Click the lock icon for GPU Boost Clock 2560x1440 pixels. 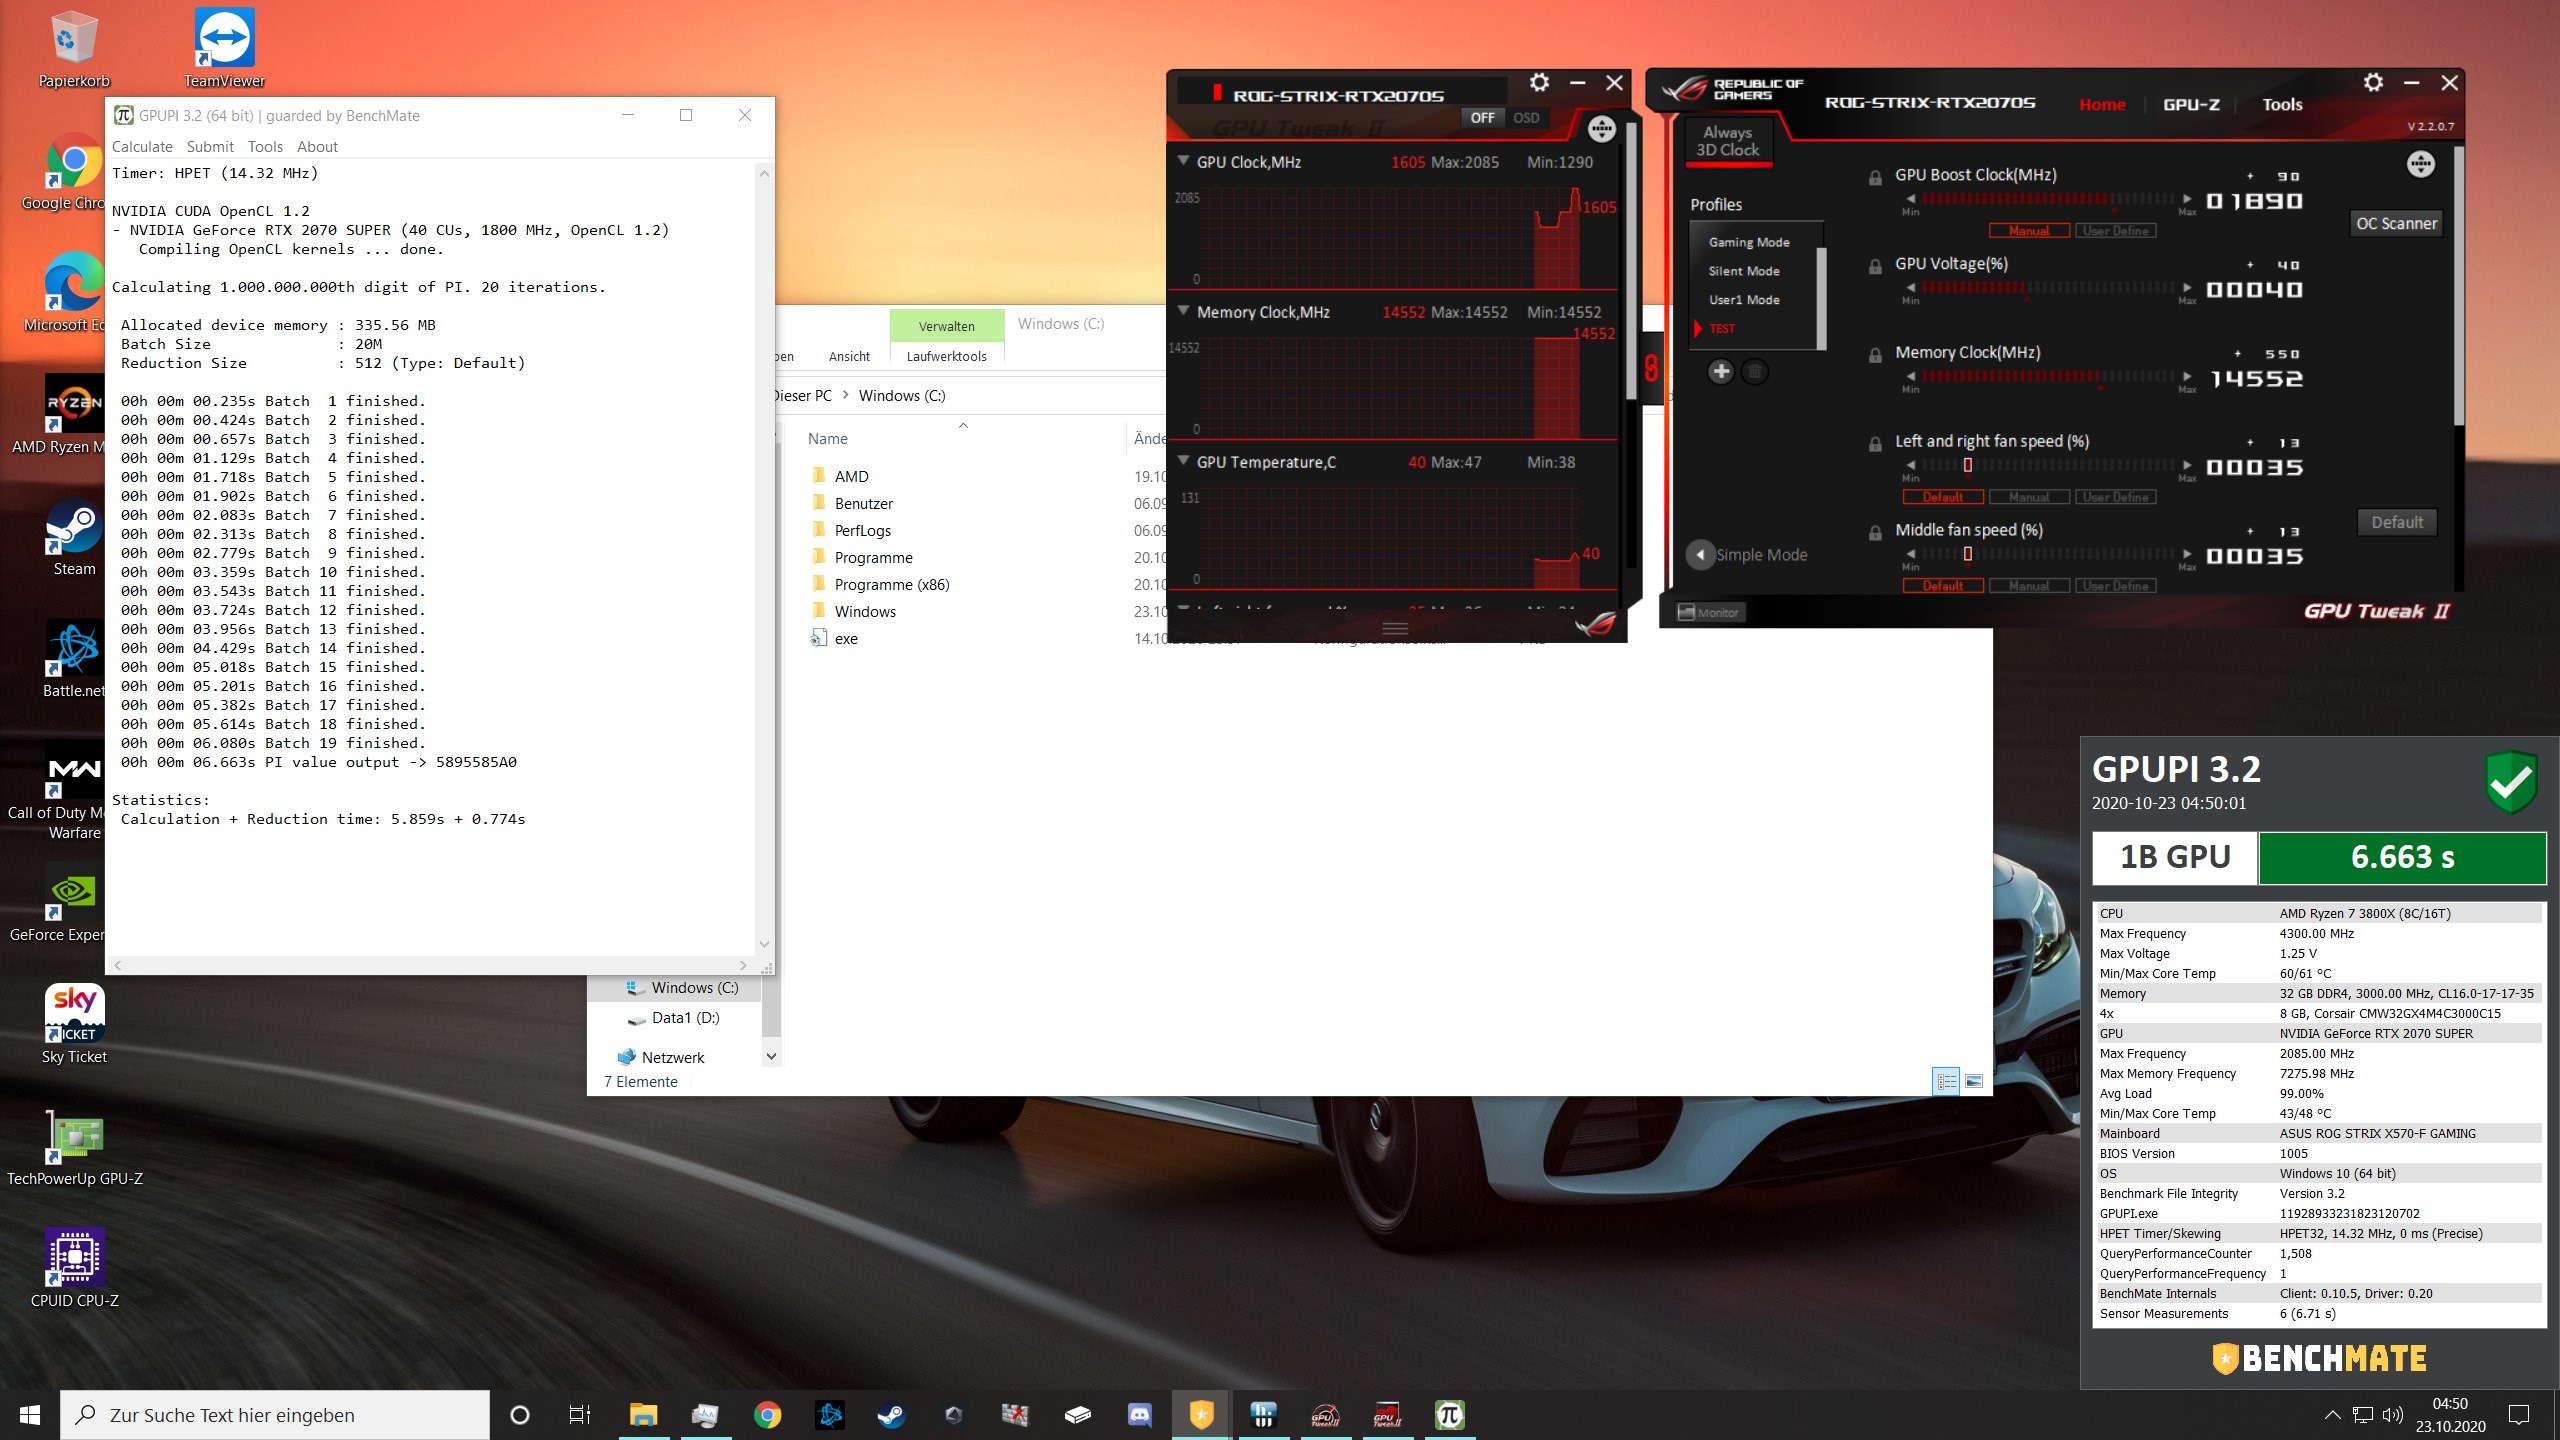1875,178
